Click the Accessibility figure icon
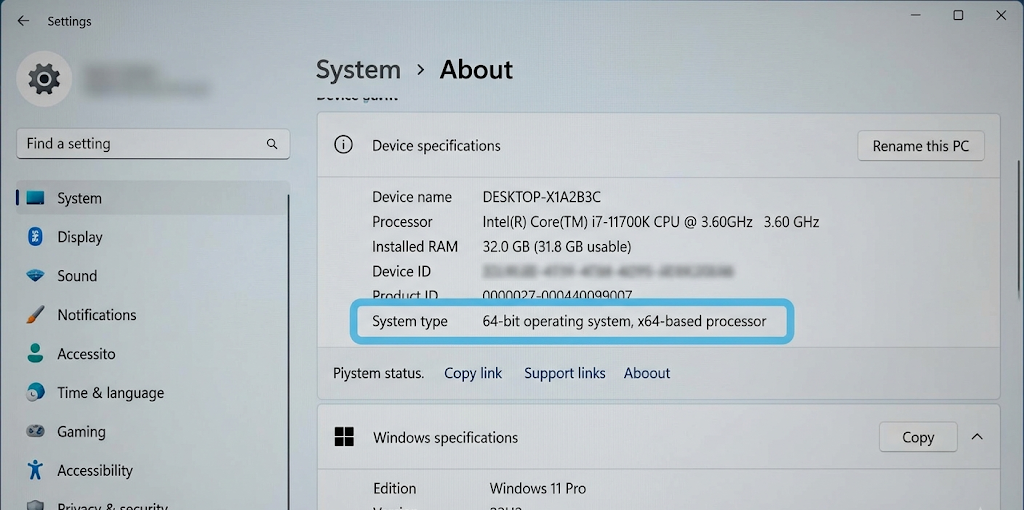Viewport: 1024px width, 510px height. click(35, 470)
